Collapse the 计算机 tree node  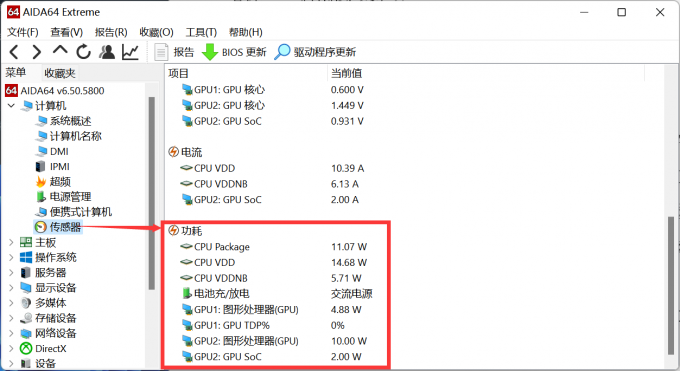tap(11, 105)
